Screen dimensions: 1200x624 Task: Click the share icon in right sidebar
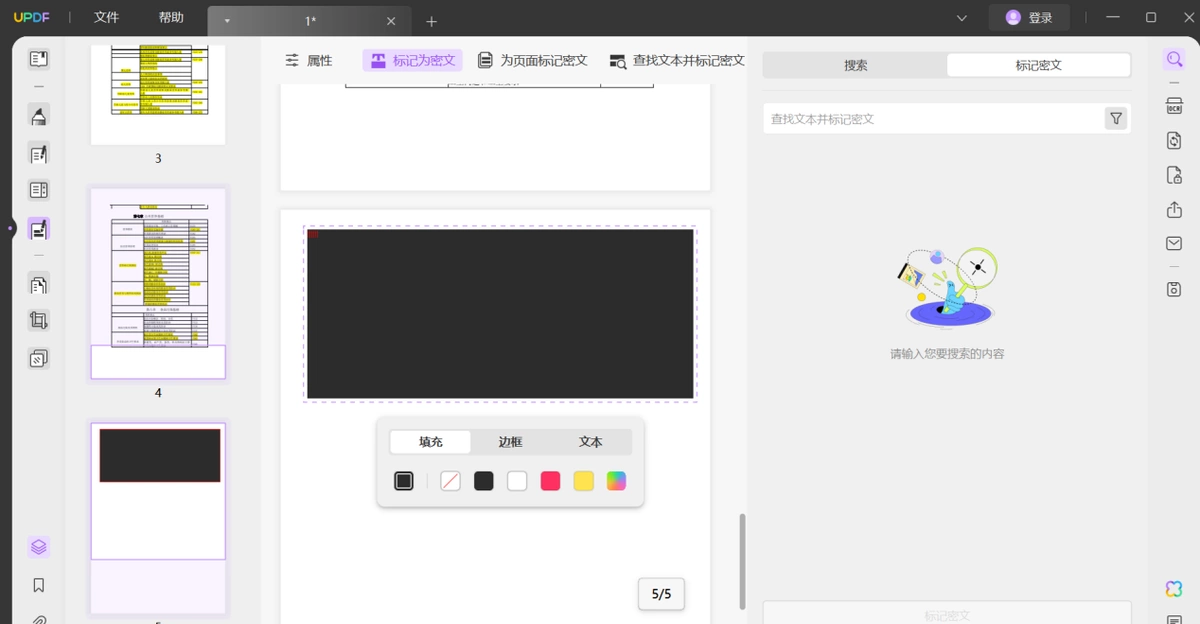1174,209
